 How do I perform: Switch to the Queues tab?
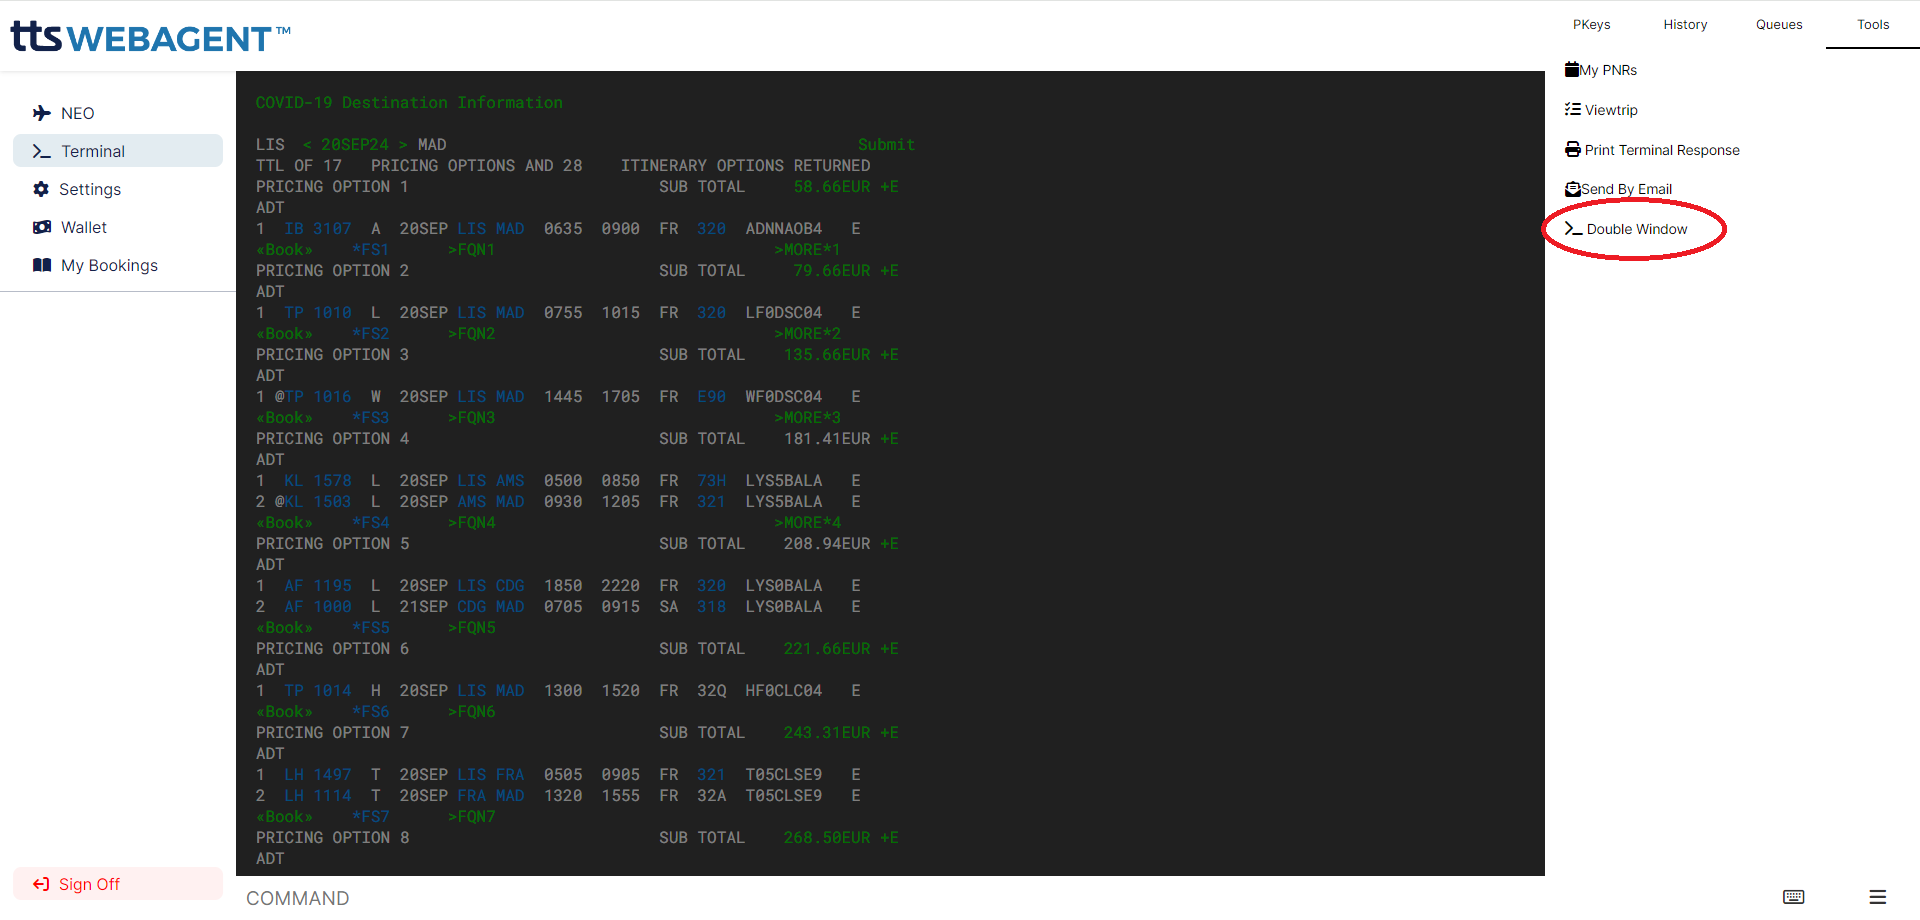(1779, 24)
